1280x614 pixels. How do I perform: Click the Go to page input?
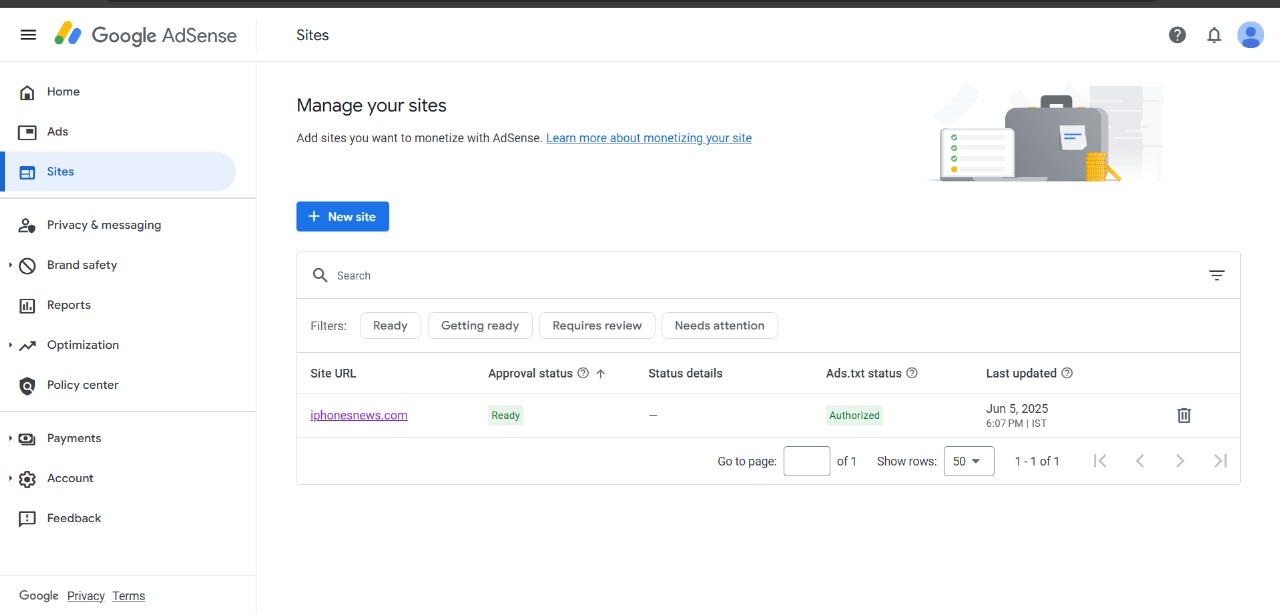[807, 461]
